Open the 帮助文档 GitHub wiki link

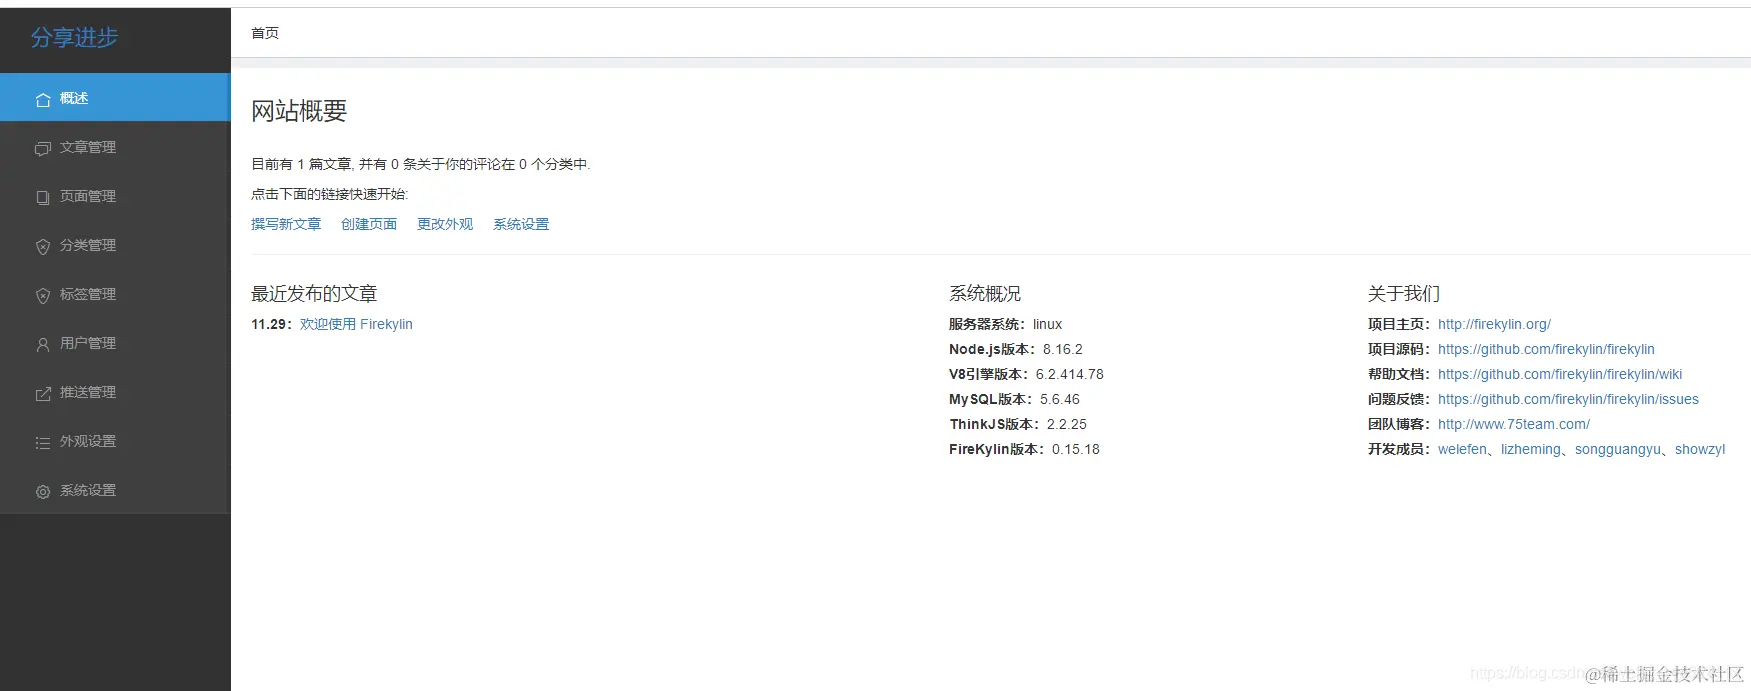[1560, 374]
